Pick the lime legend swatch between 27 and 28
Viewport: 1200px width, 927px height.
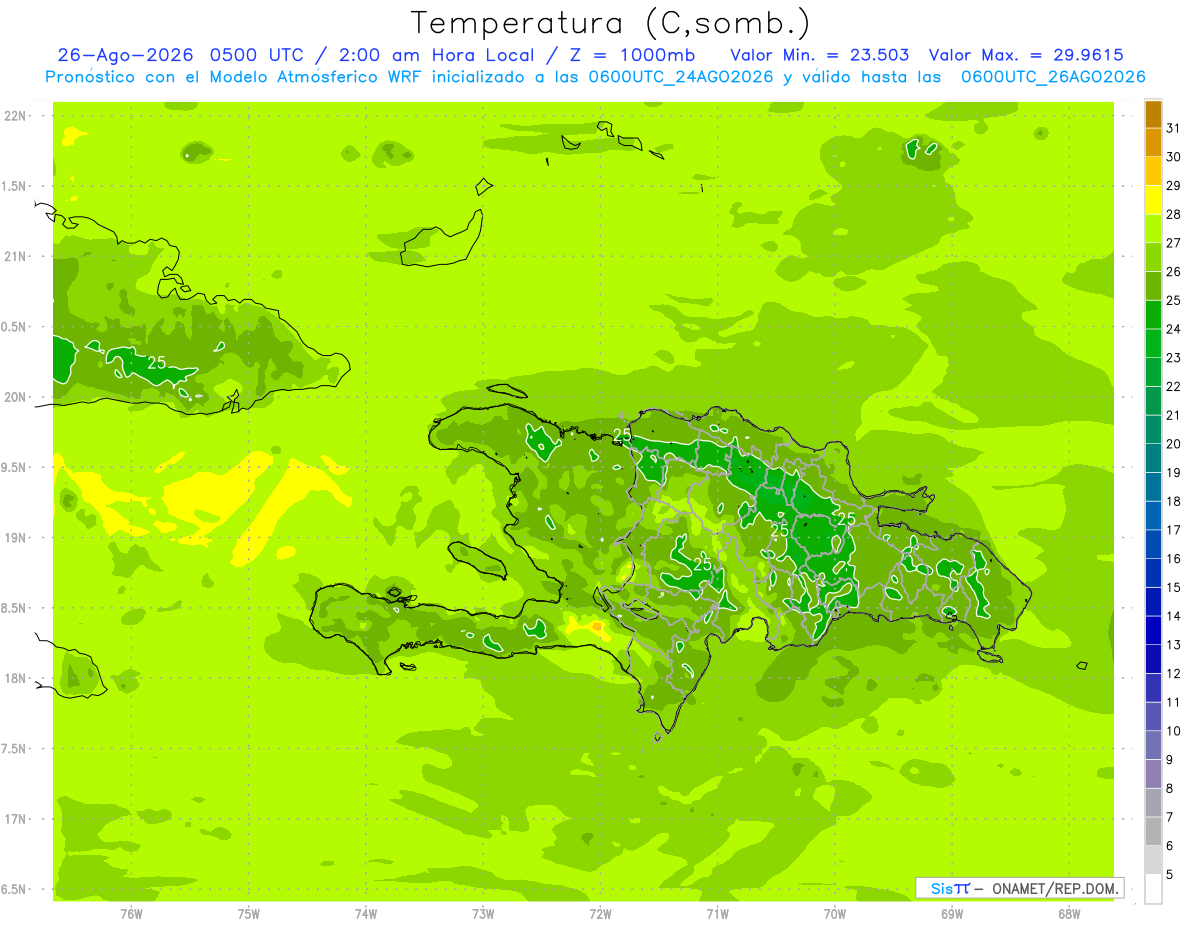click(1153, 229)
